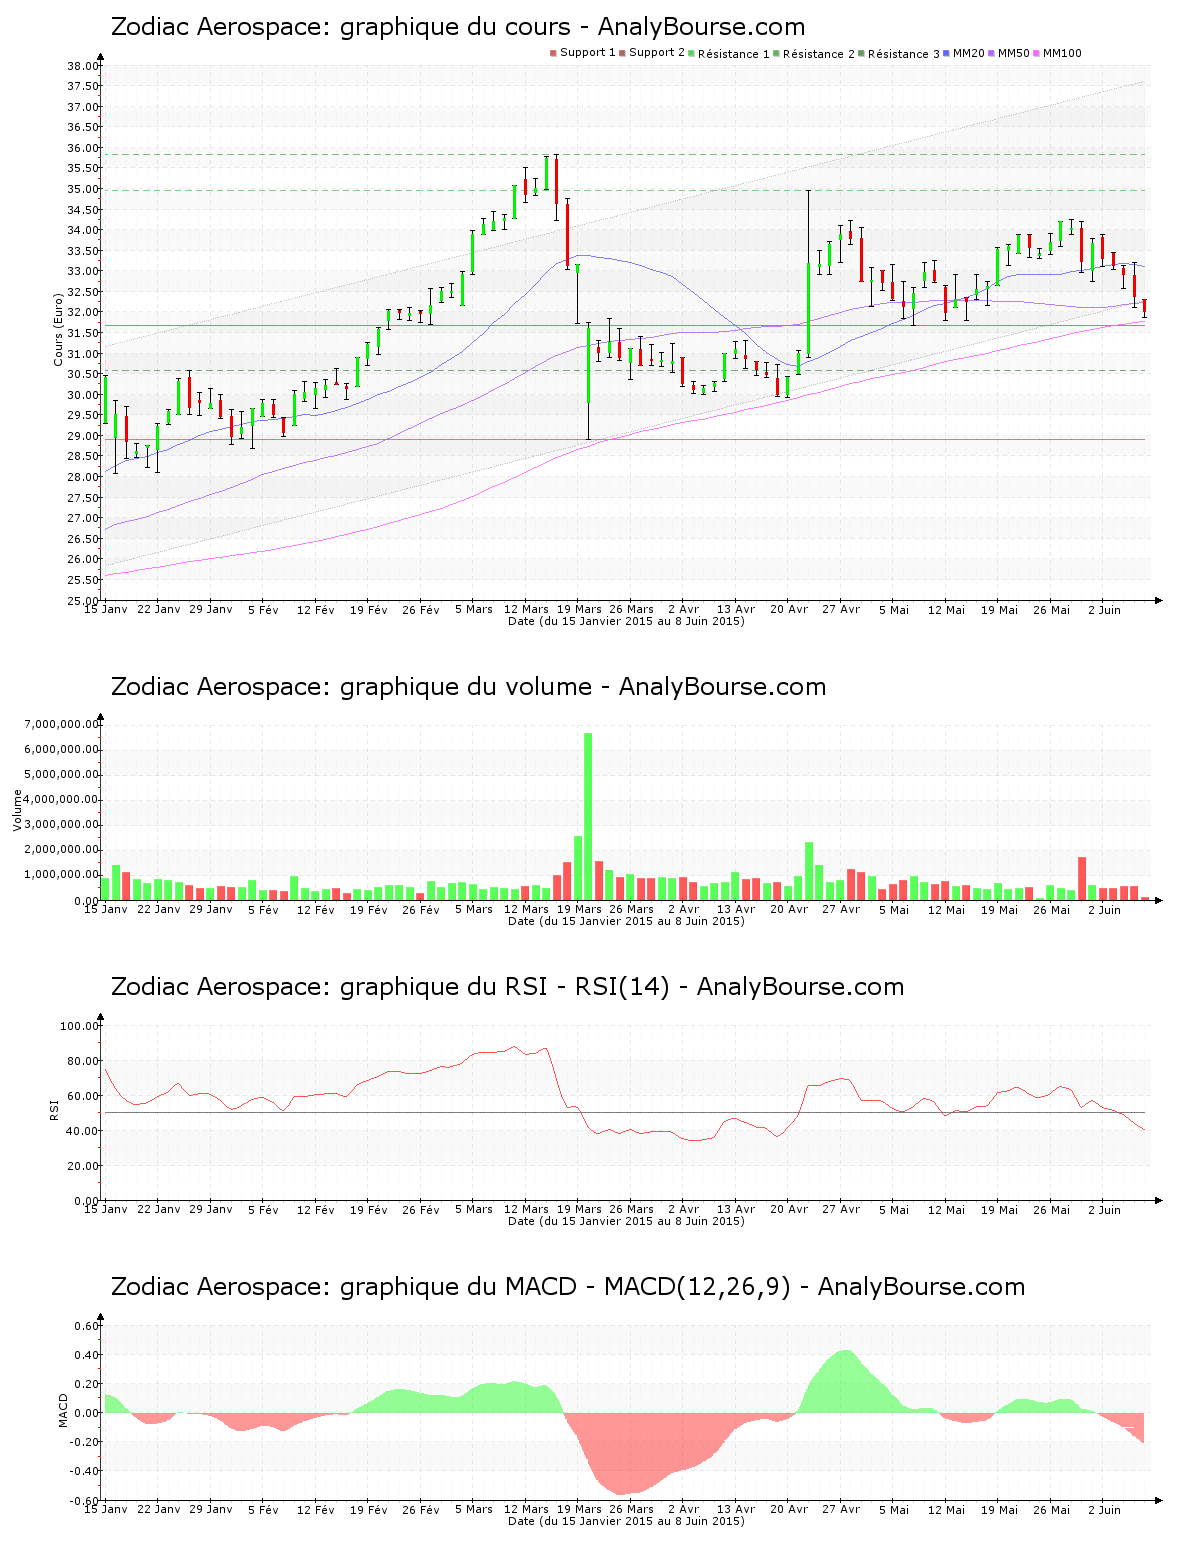
Task: Click the 'RSI' y-axis label
Action: [54, 1109]
